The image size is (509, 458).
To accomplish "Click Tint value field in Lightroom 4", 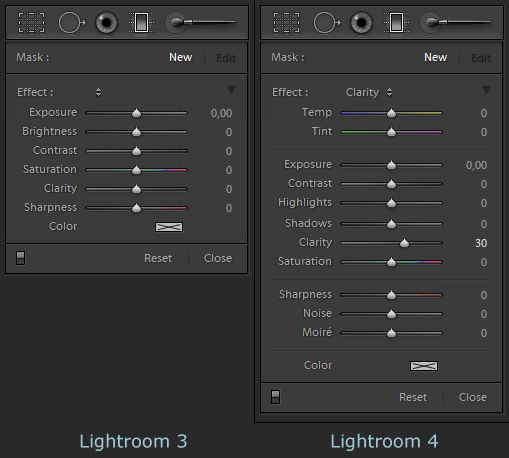I will pyautogui.click(x=484, y=132).
